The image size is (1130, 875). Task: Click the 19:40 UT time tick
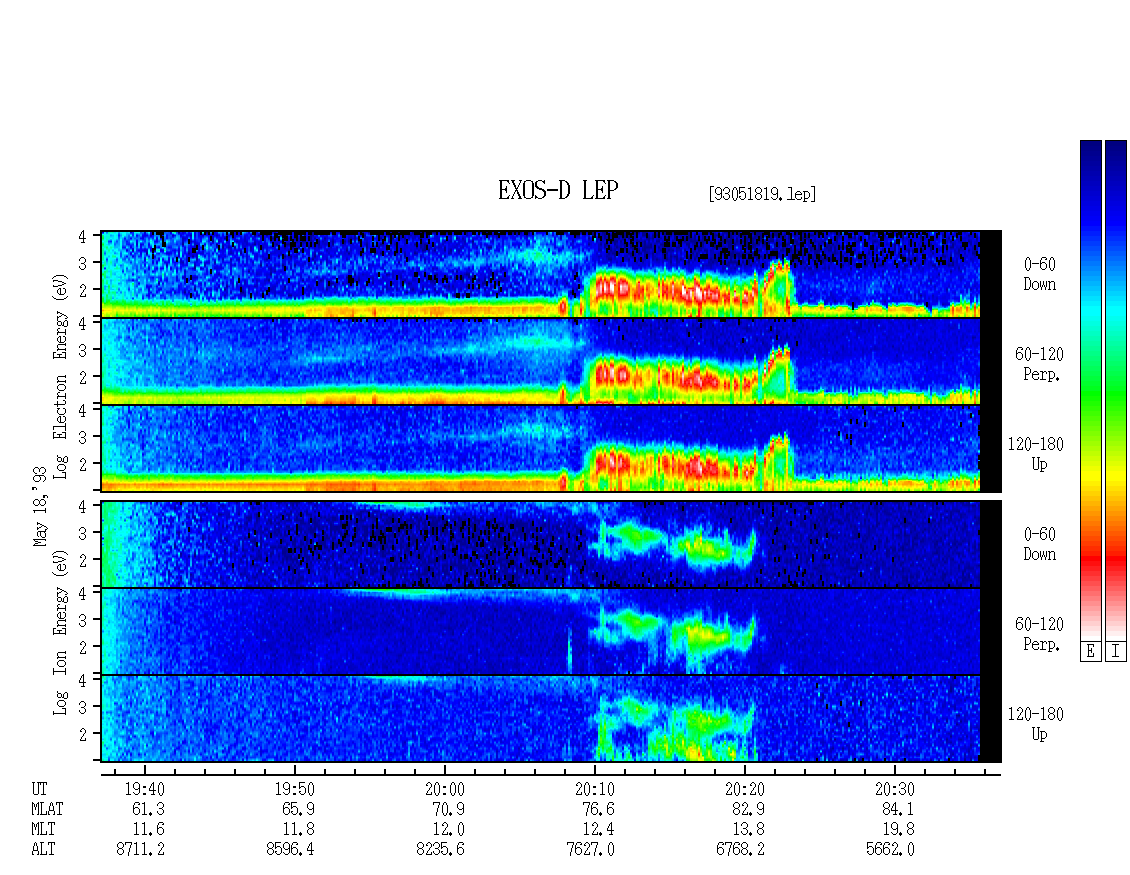point(144,789)
